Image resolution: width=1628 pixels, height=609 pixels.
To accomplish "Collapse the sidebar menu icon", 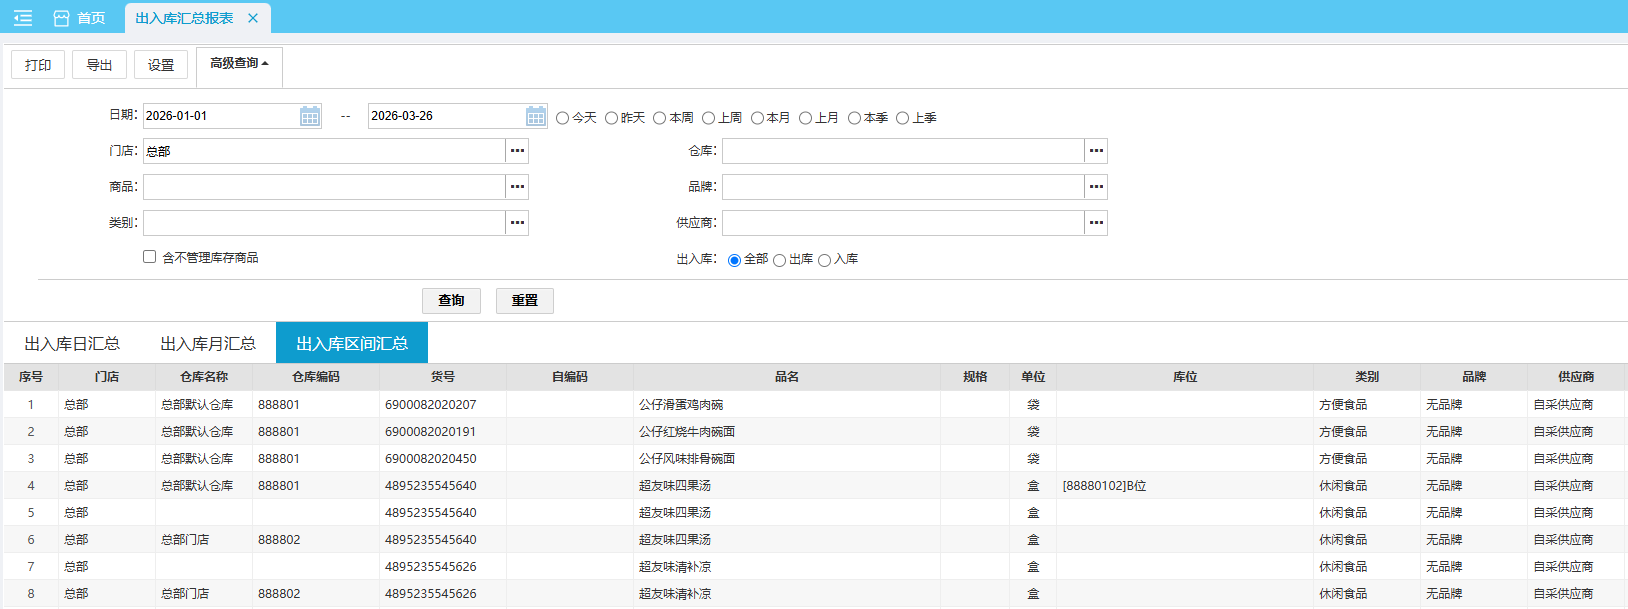I will coord(23,18).
